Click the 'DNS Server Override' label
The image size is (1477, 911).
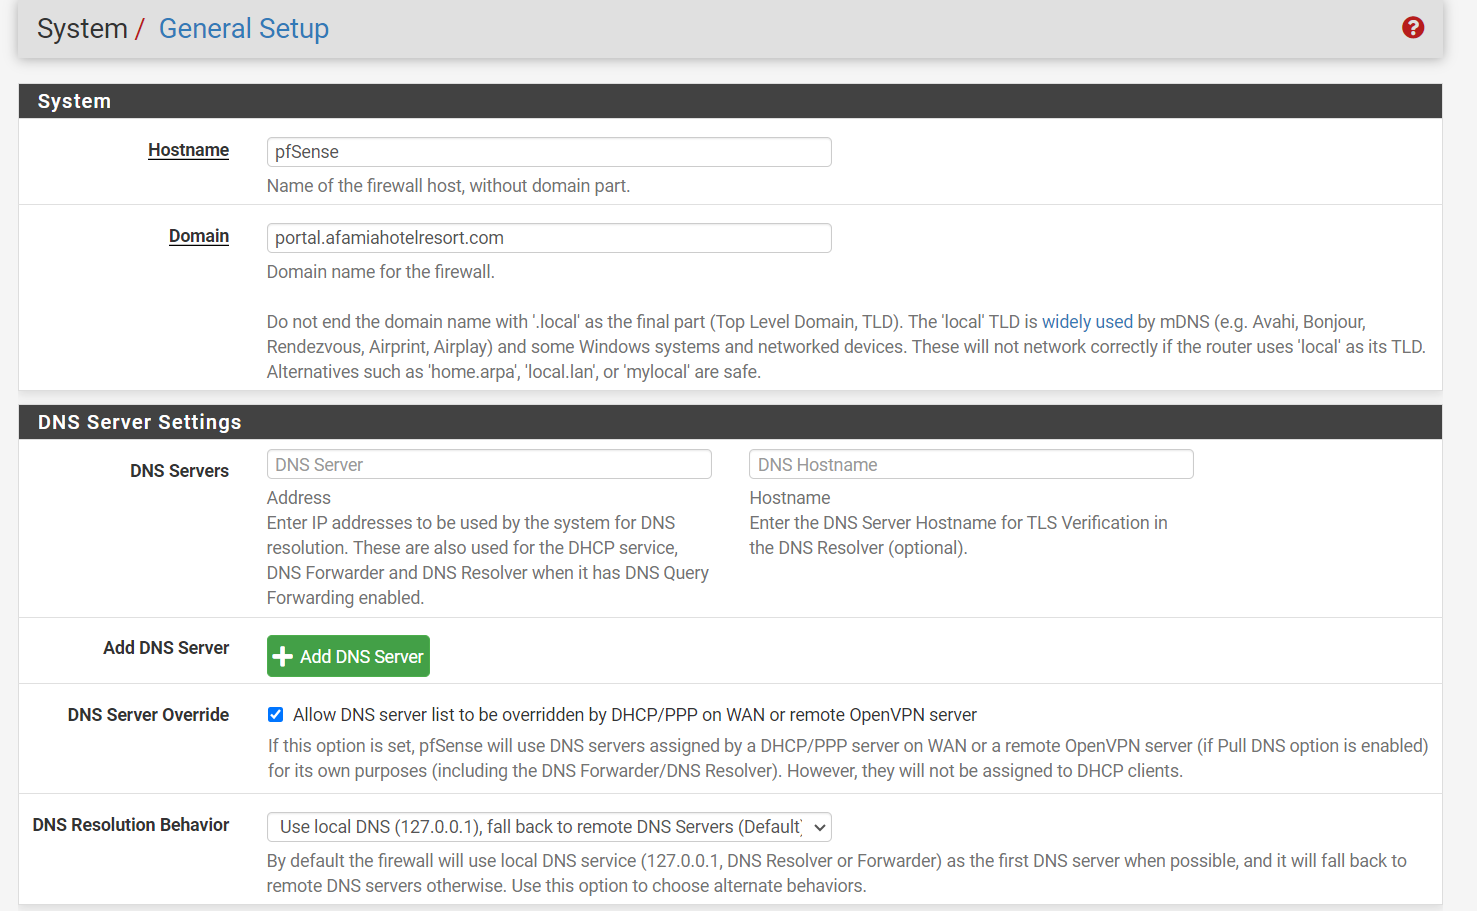point(148,714)
